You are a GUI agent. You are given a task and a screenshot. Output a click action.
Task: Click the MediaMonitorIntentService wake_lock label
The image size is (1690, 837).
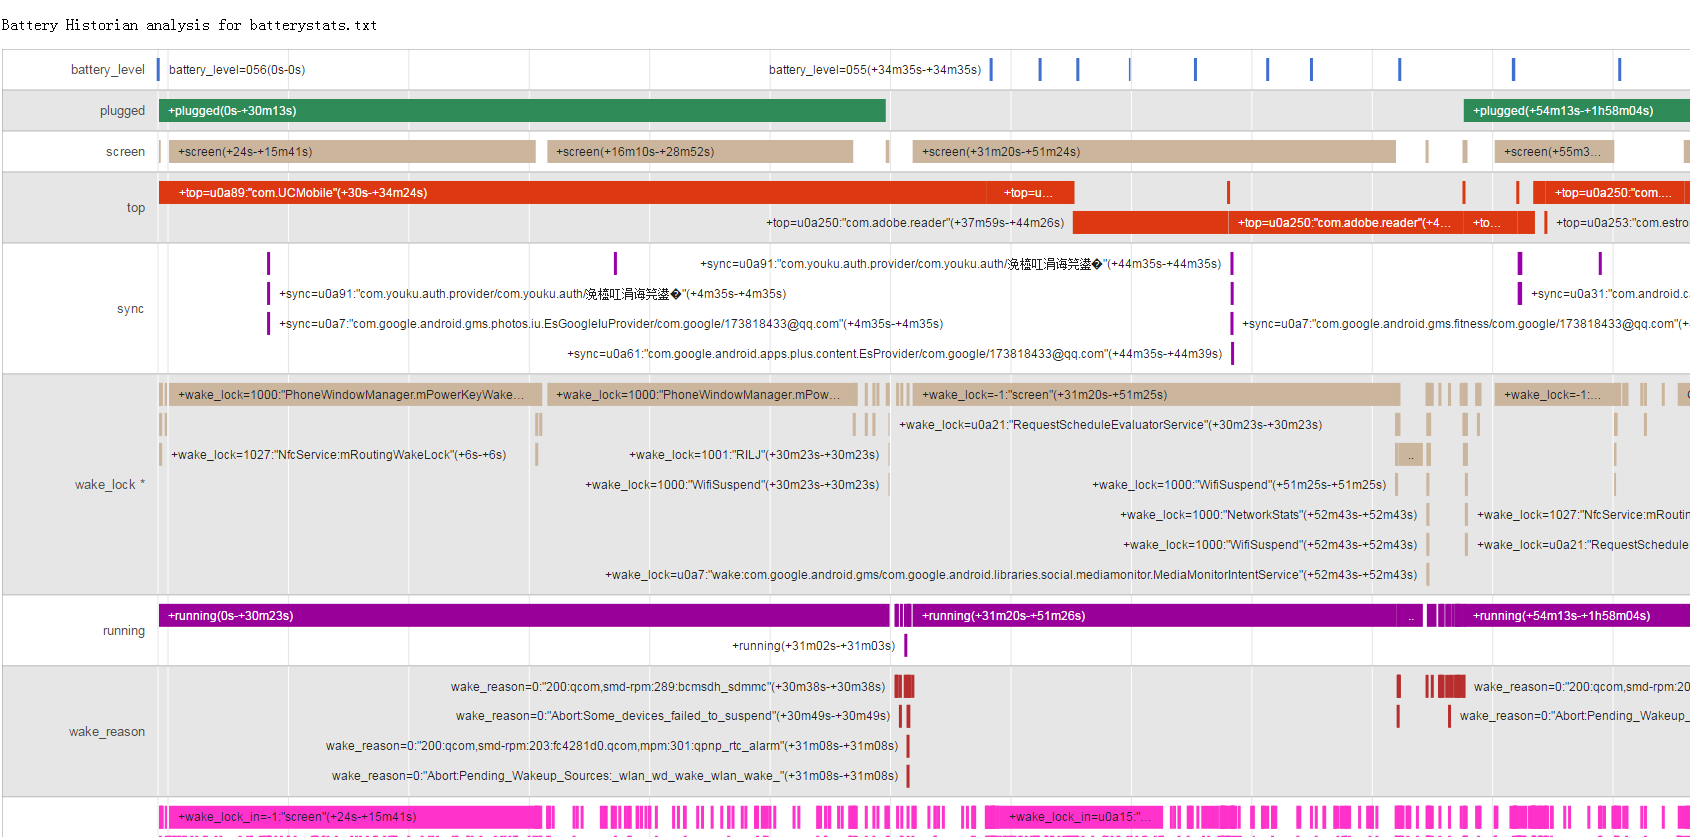click(x=1011, y=575)
